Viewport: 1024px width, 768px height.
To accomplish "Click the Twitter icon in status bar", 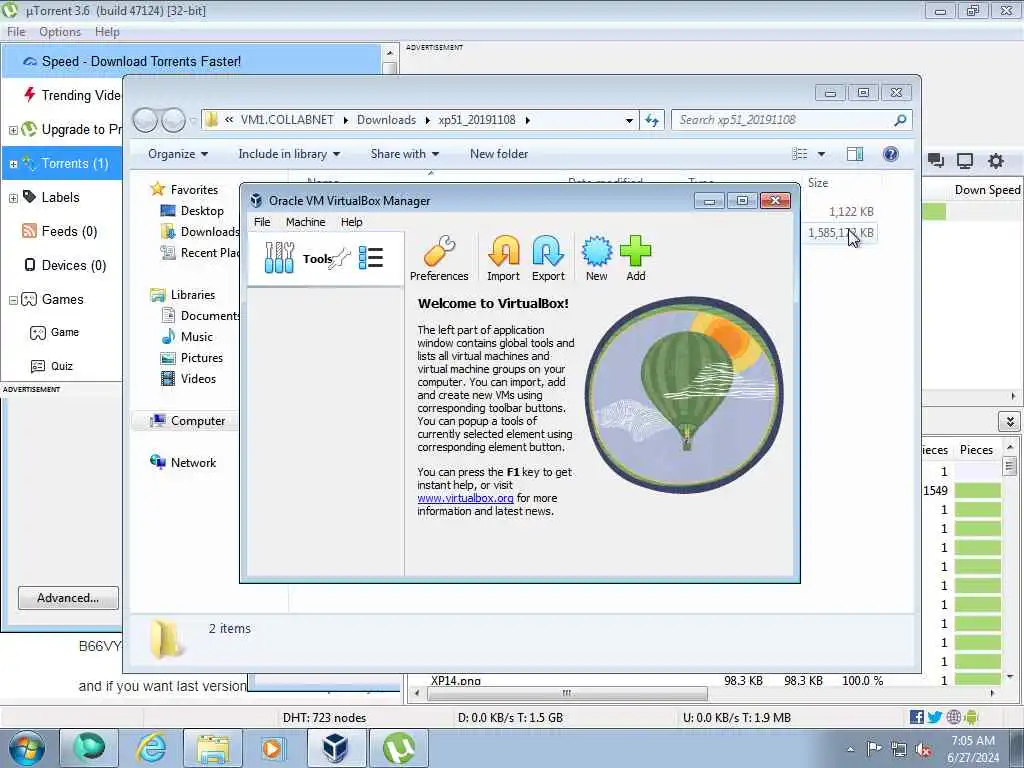I will pyautogui.click(x=935, y=717).
